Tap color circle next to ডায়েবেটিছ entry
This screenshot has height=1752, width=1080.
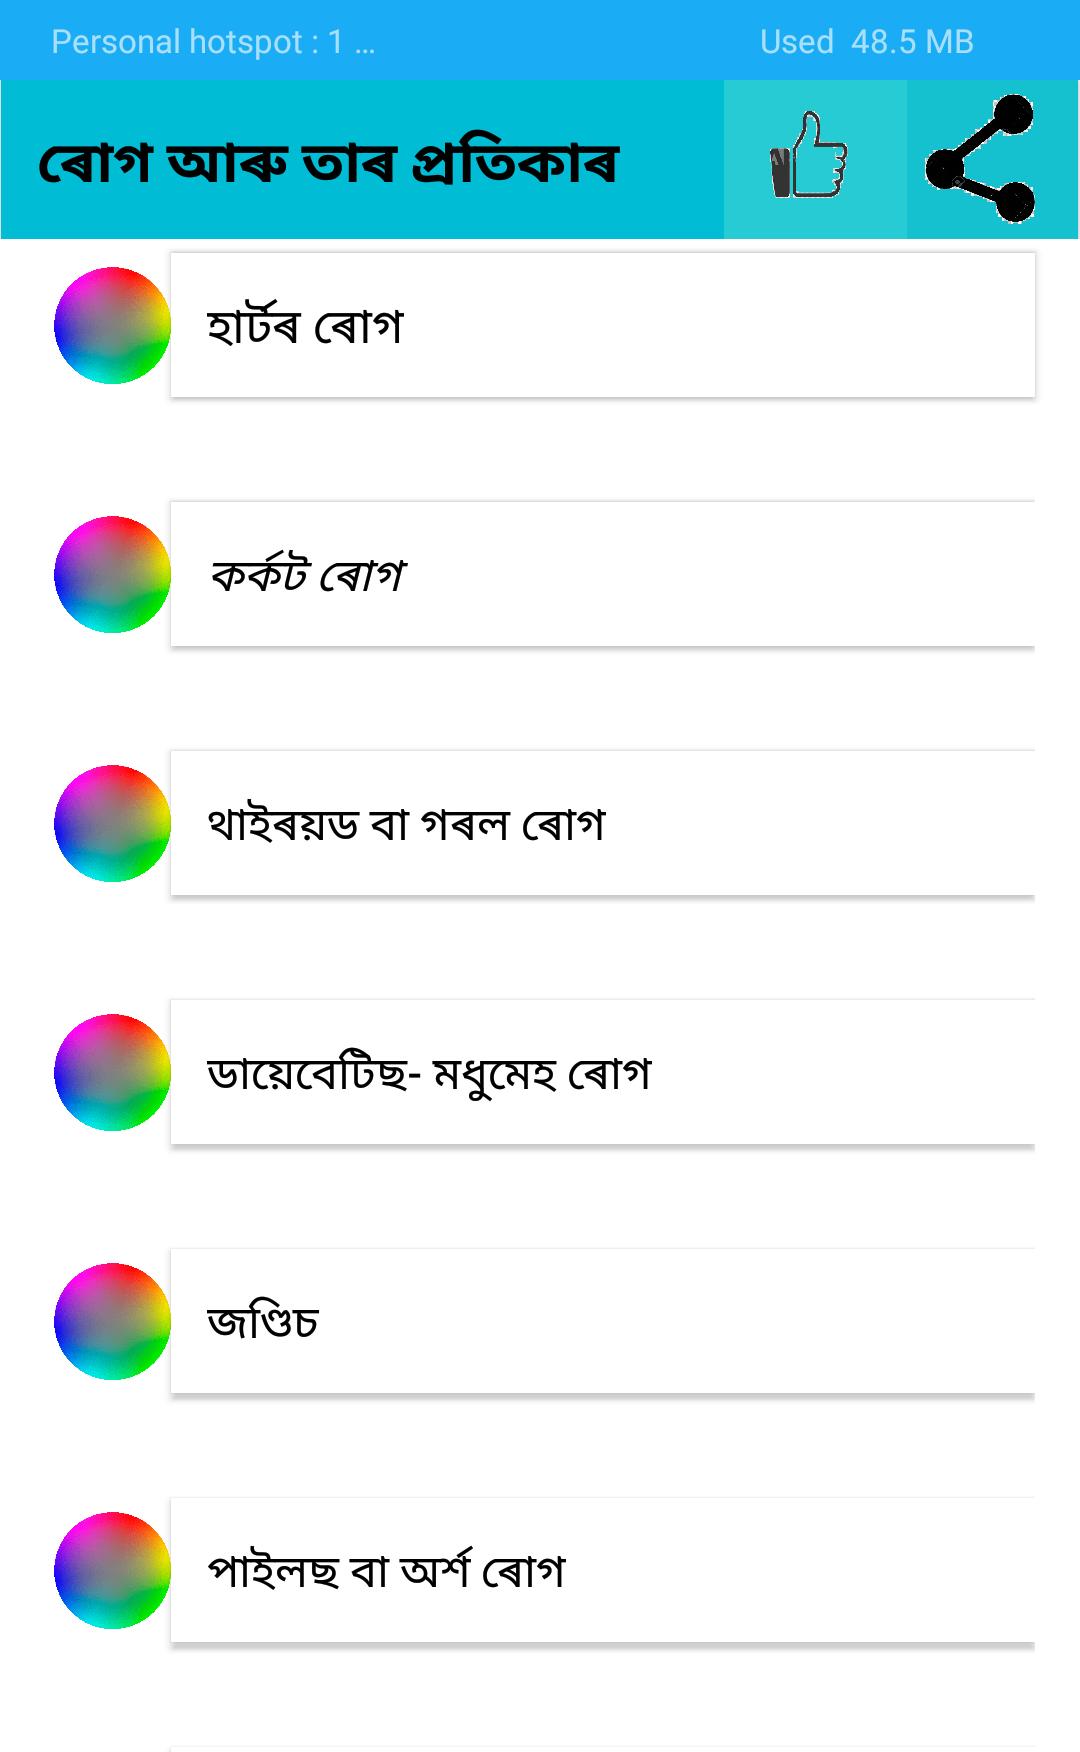[x=112, y=1072]
